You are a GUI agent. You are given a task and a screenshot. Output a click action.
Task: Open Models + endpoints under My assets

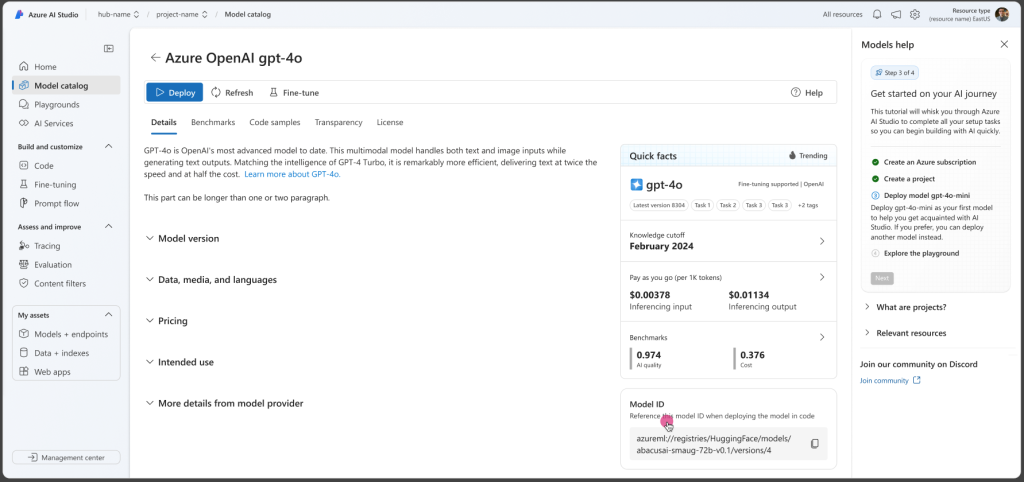pyautogui.click(x=66, y=334)
